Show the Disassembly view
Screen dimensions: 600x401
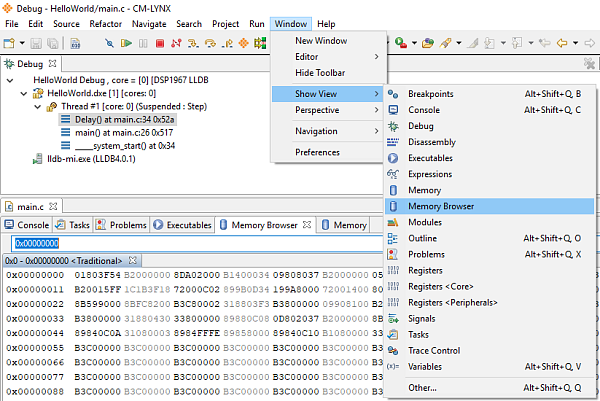click(x=490, y=142)
